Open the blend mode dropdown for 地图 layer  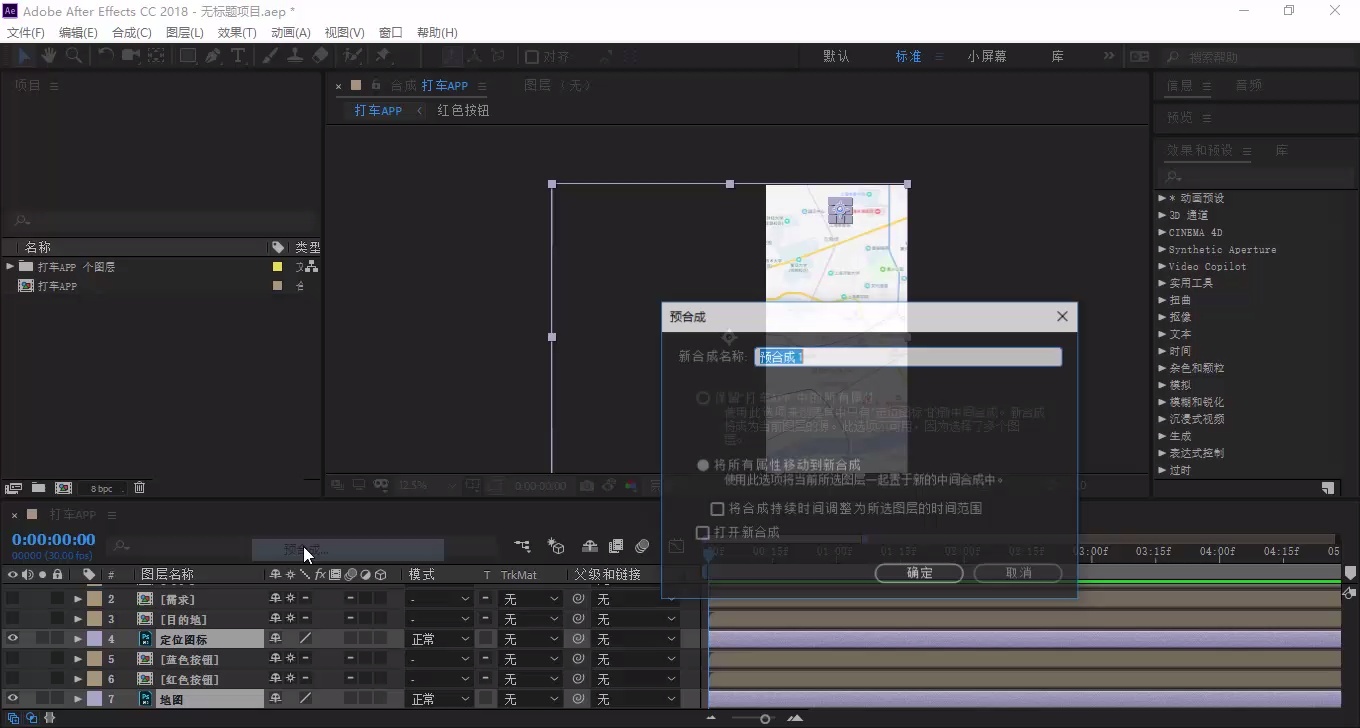[x=437, y=698]
